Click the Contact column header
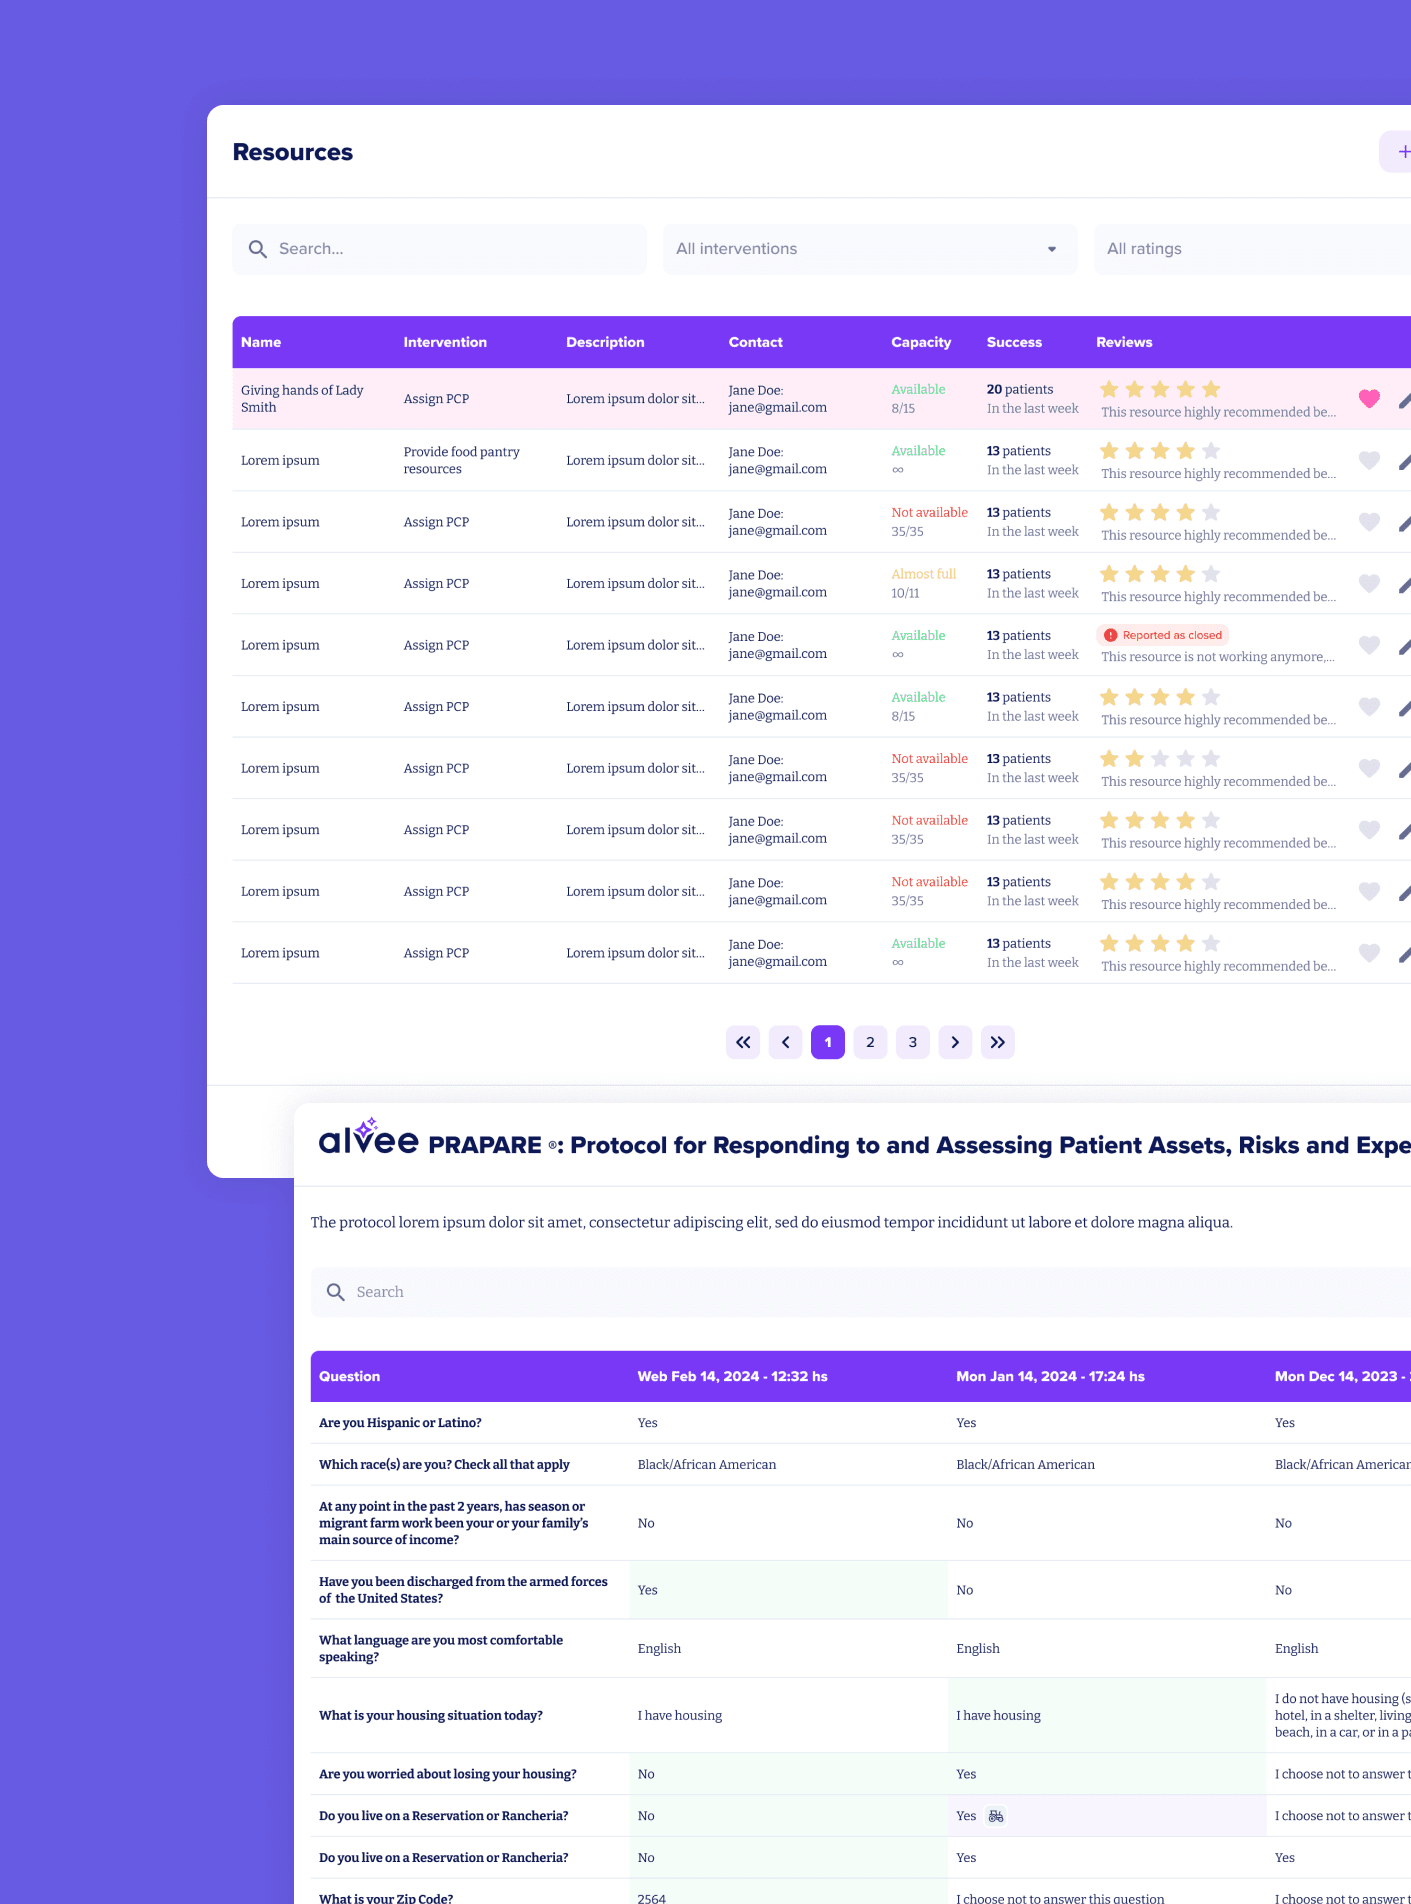Image resolution: width=1411 pixels, height=1904 pixels. click(x=755, y=342)
